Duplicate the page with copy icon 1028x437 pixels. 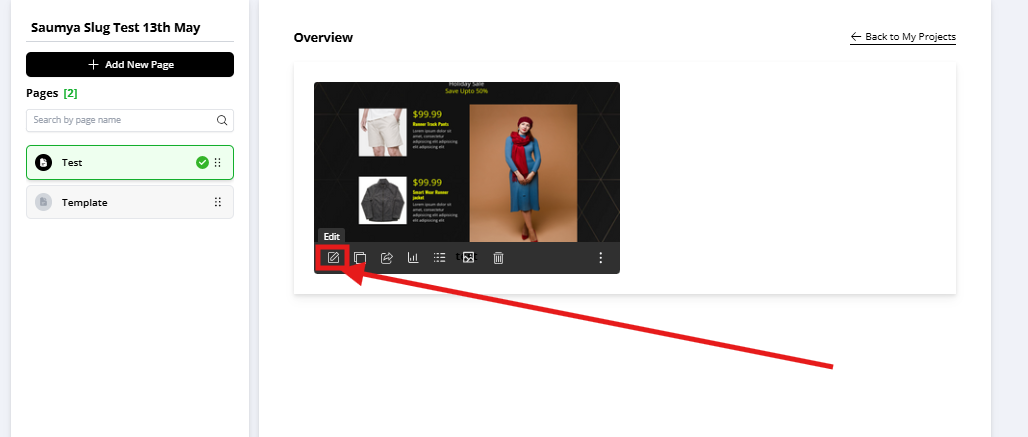click(x=360, y=257)
